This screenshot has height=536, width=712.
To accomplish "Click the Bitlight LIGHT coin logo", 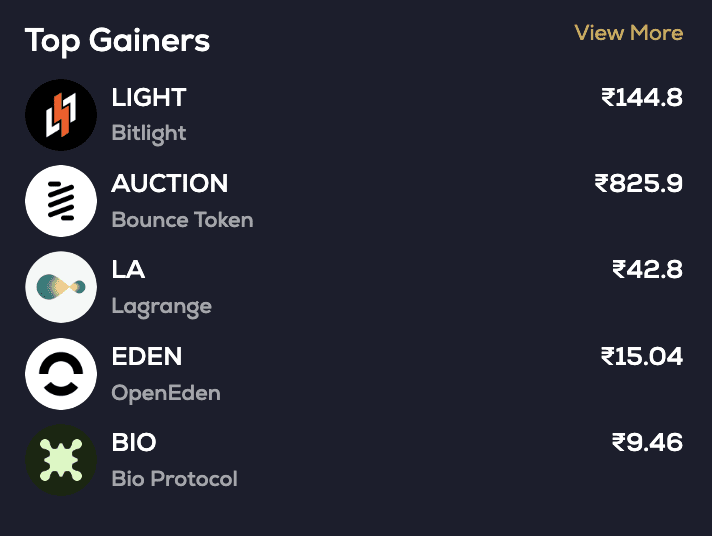I will [x=61, y=115].
